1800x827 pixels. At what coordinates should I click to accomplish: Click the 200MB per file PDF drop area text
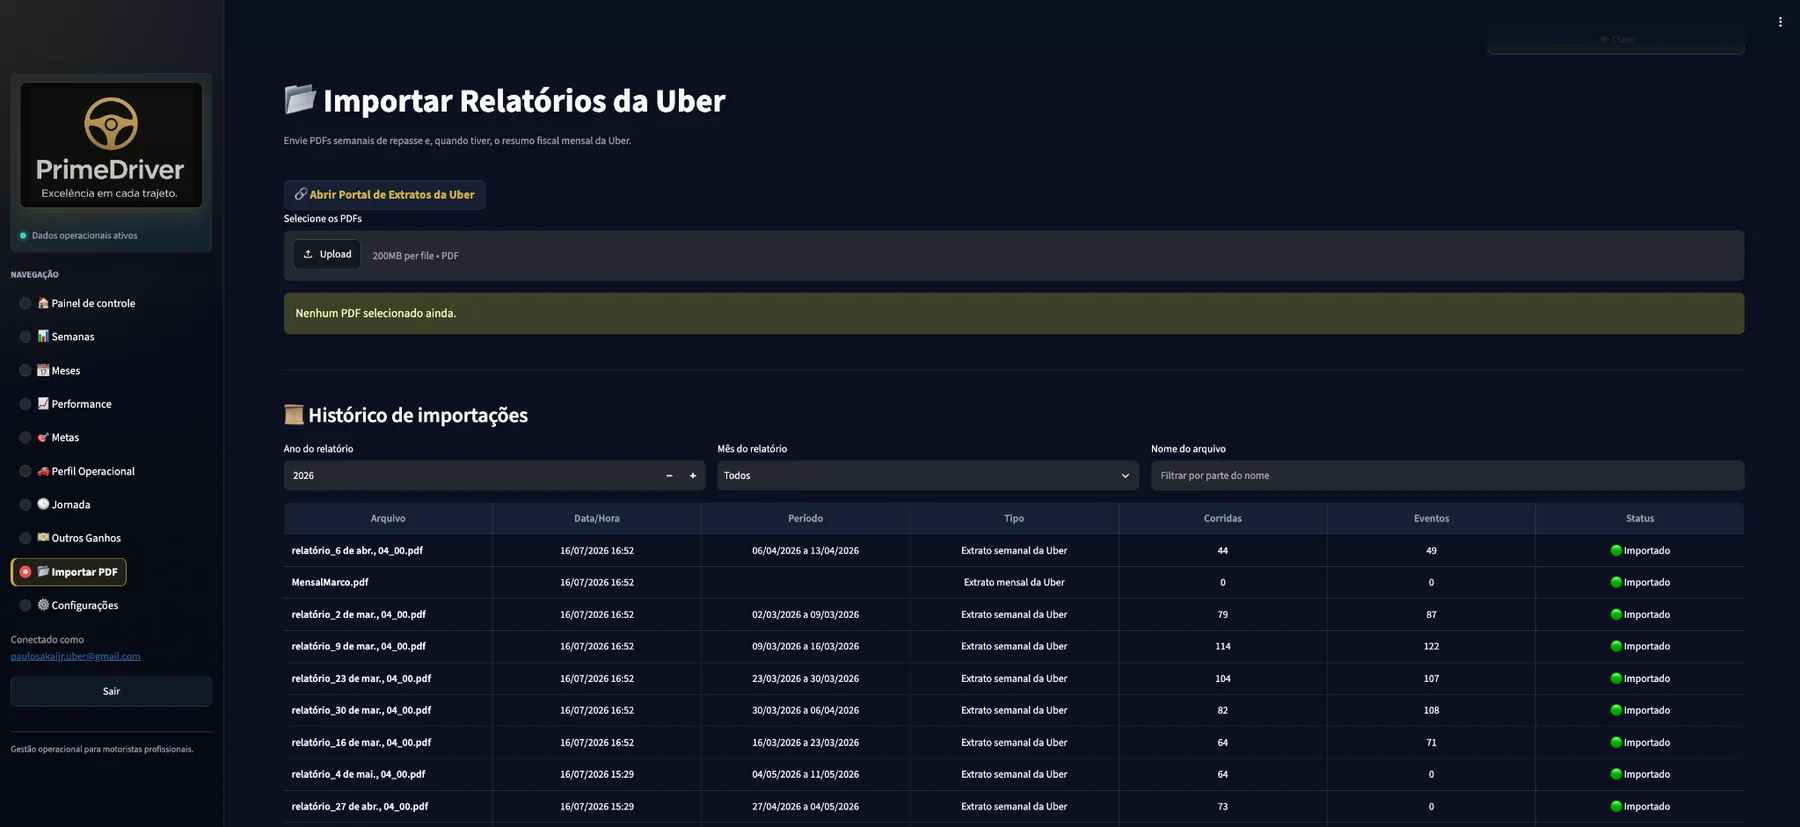coord(416,256)
